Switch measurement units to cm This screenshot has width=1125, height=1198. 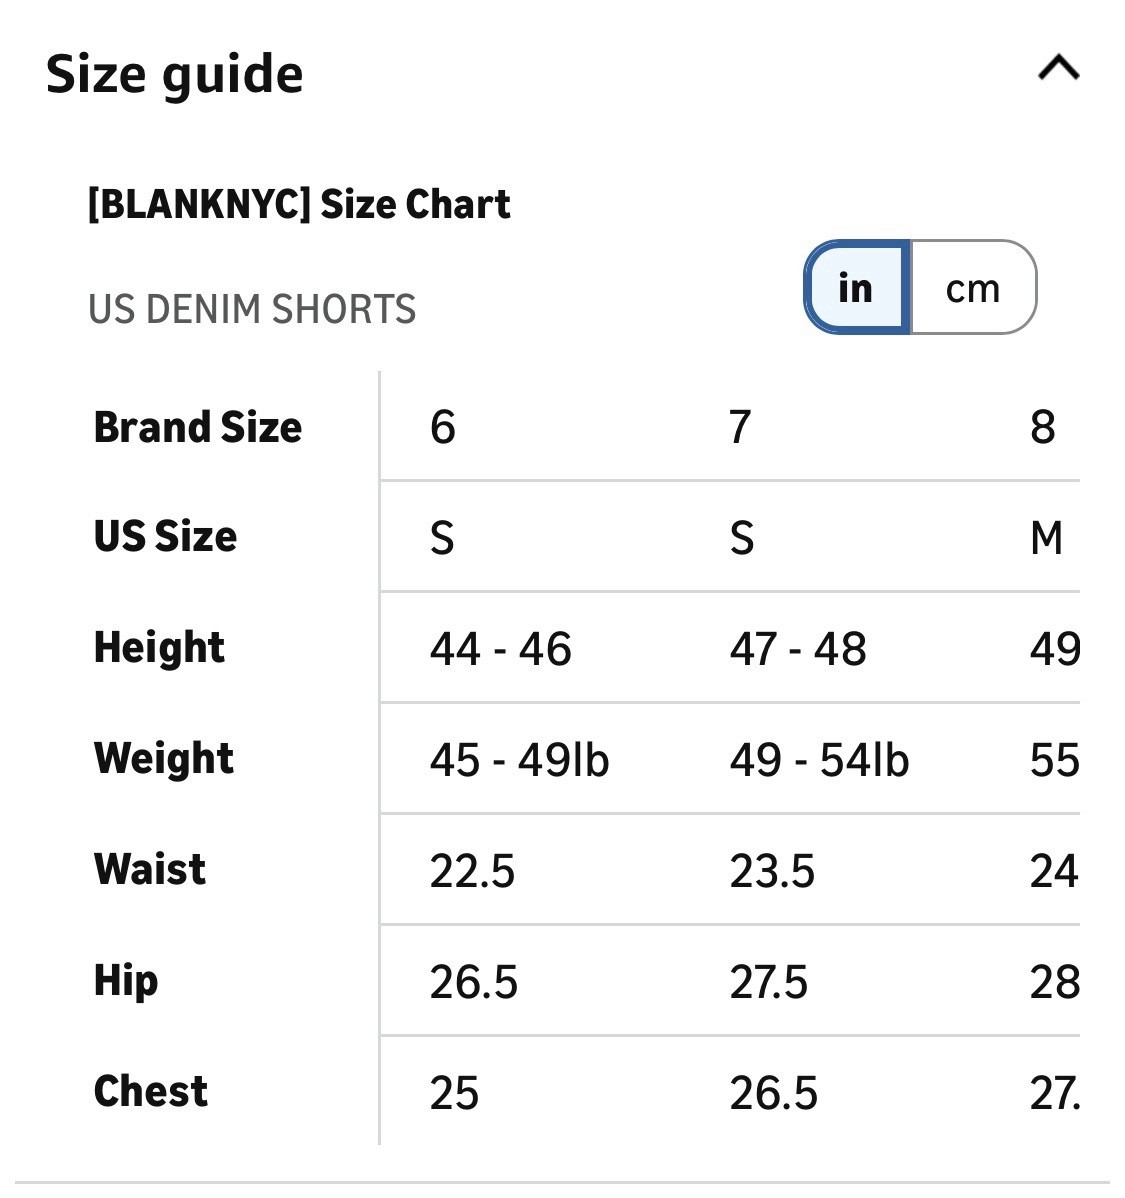(x=973, y=287)
